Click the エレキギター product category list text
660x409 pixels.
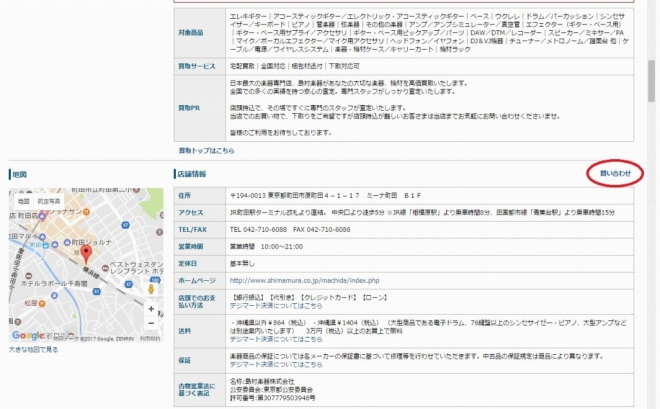pyautogui.click(x=429, y=32)
